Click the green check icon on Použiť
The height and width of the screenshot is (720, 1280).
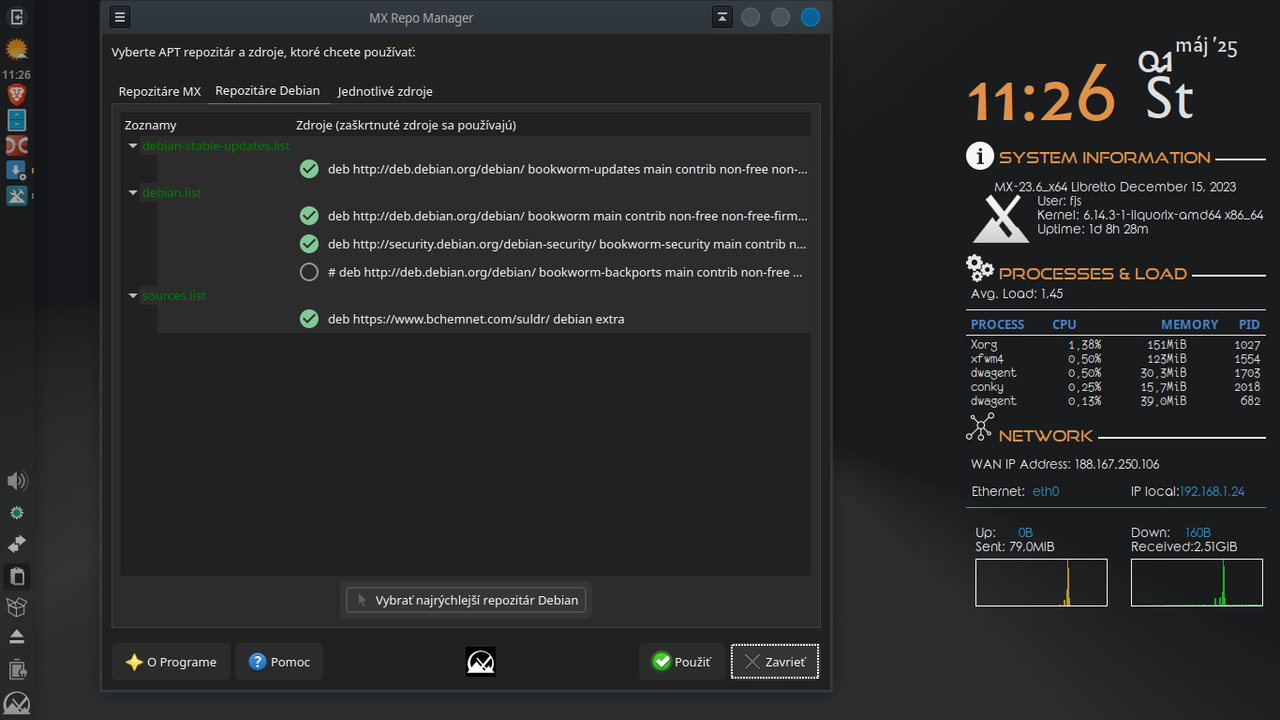661,662
